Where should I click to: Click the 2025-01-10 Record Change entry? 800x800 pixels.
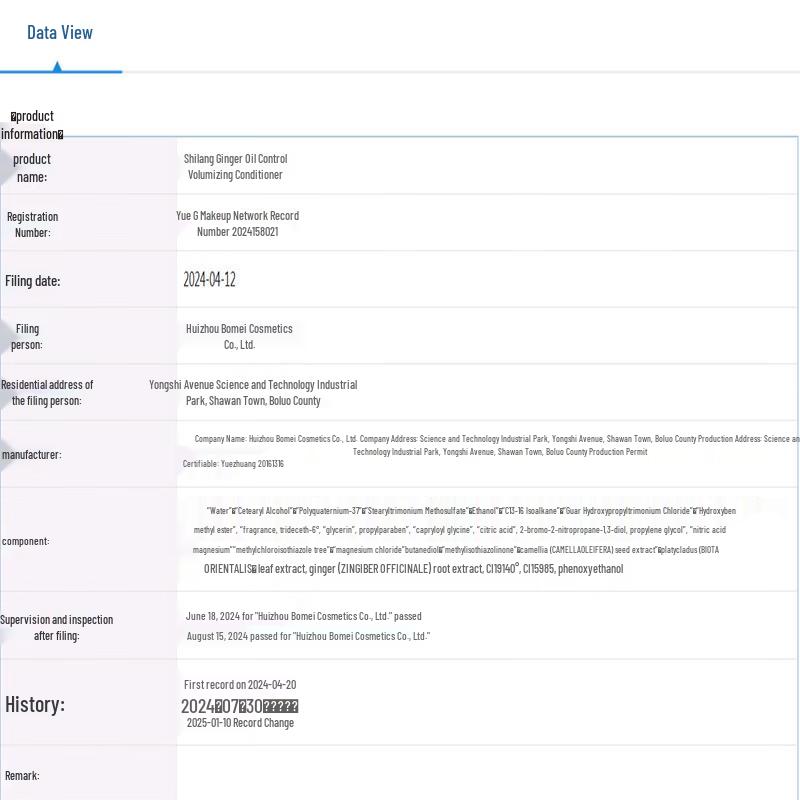[240, 723]
